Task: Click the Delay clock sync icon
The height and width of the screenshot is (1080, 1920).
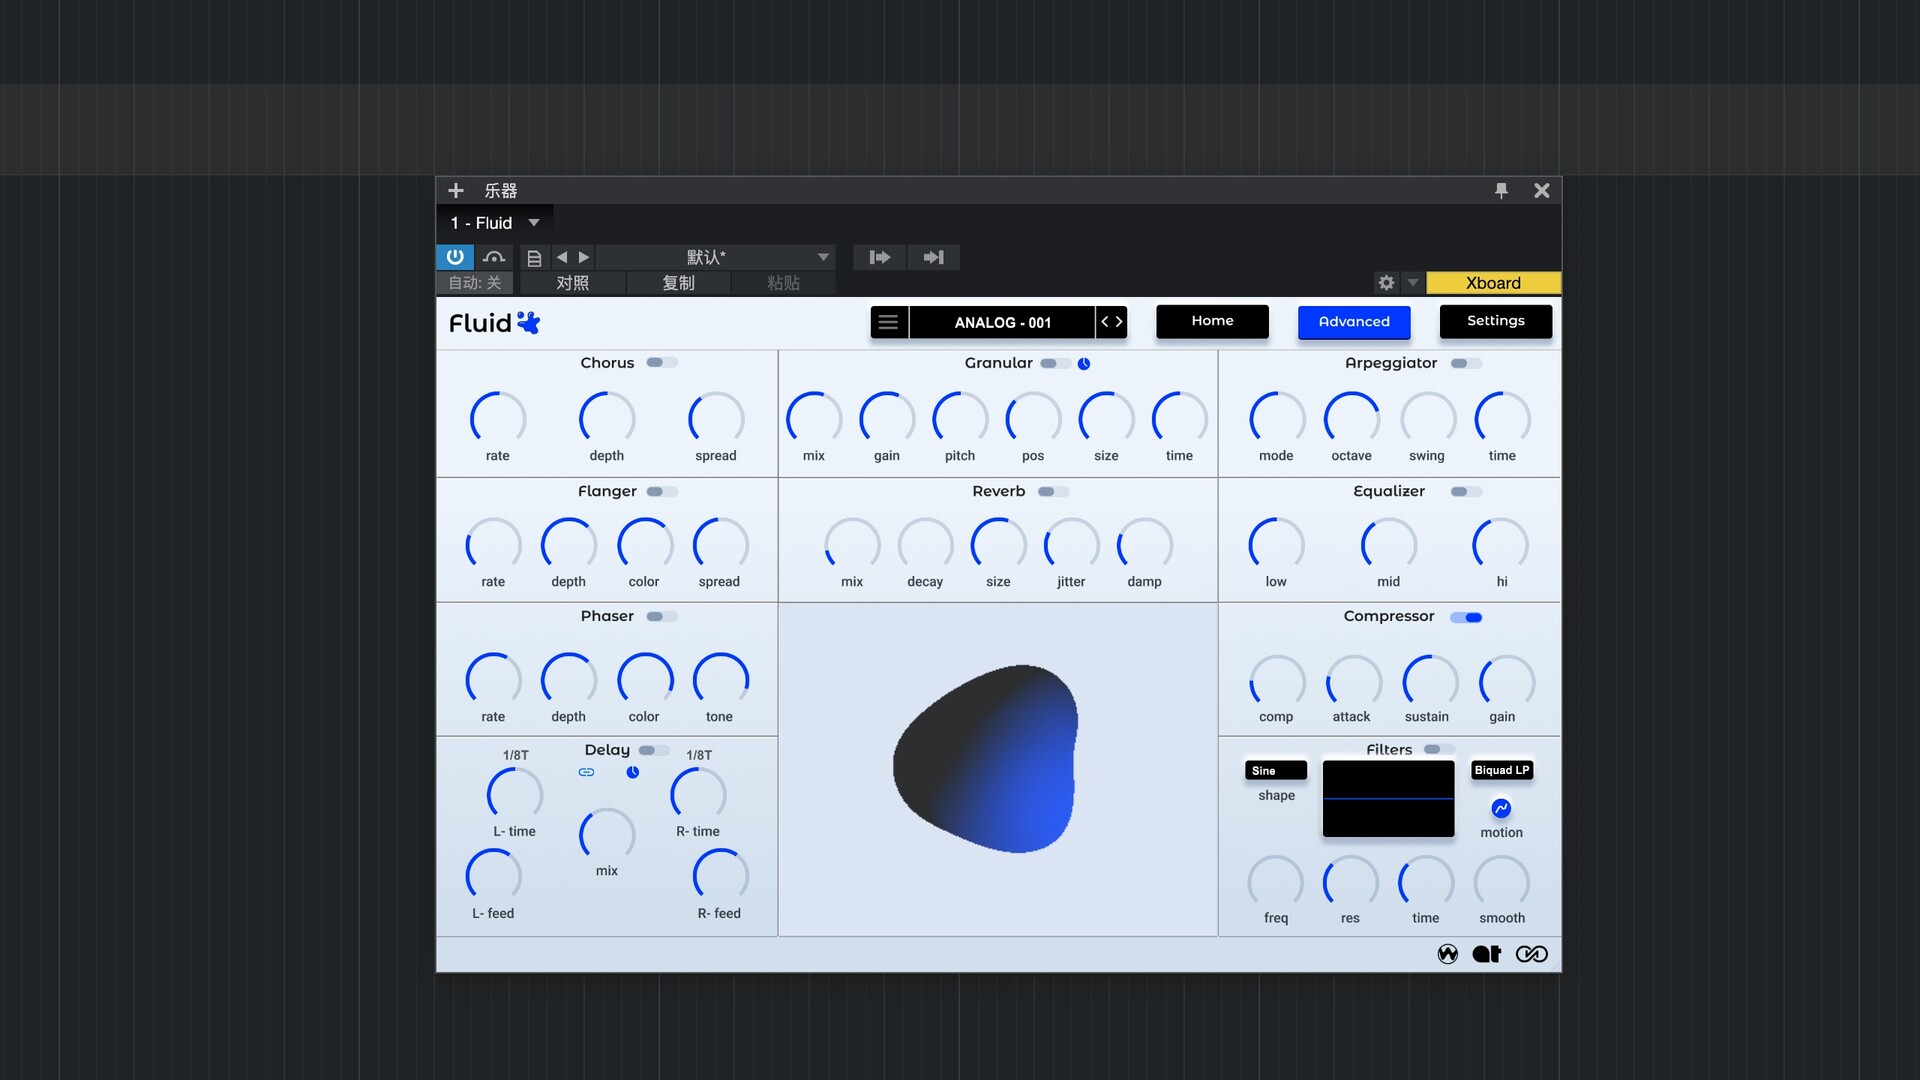Action: tap(633, 772)
